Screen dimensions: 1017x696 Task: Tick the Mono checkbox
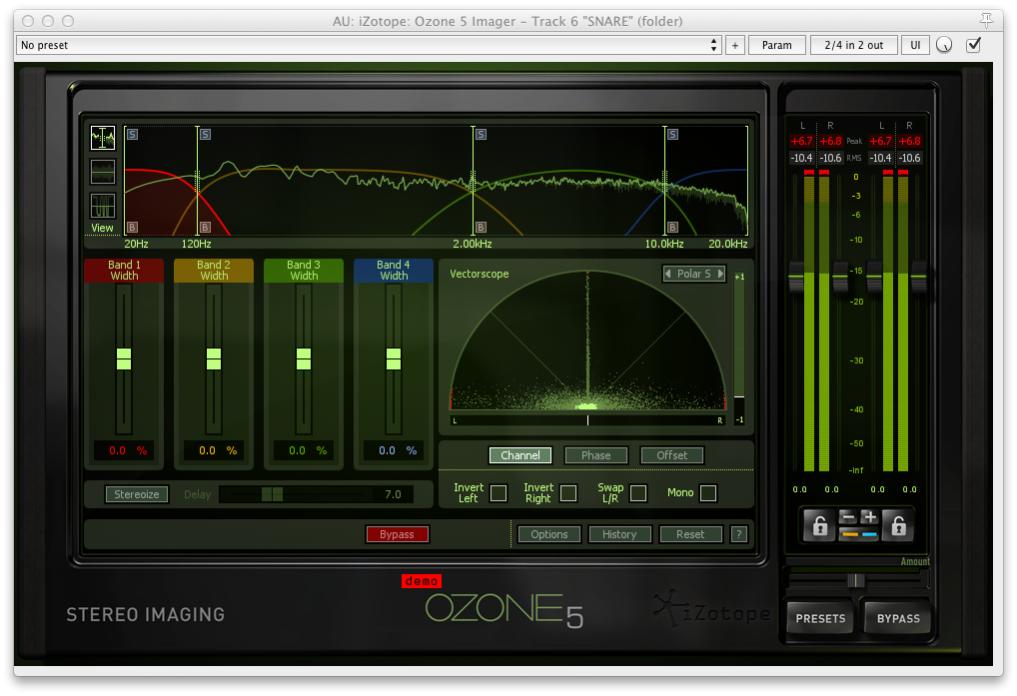pos(708,493)
